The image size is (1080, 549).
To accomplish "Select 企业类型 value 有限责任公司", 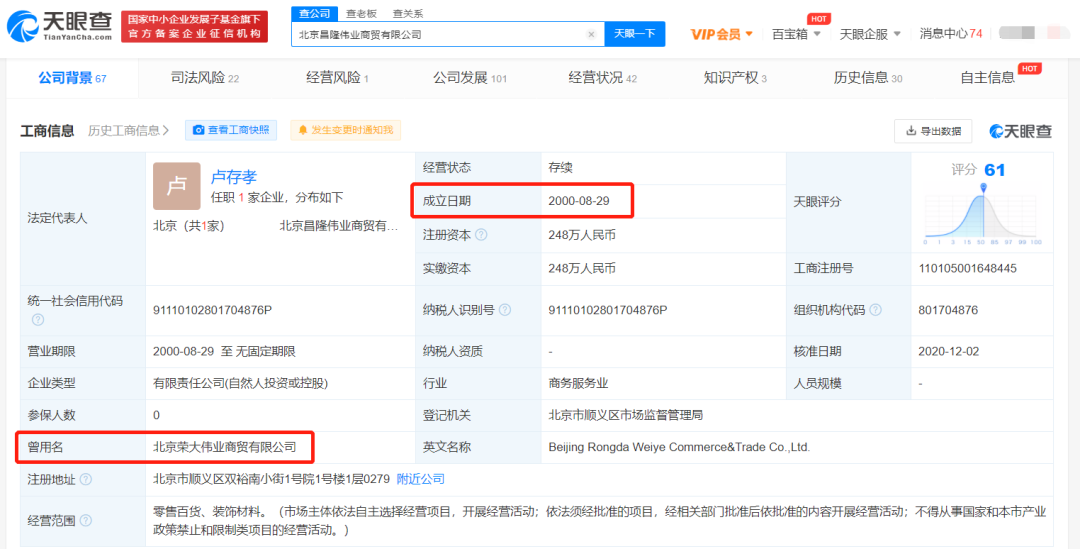I will pos(241,383).
